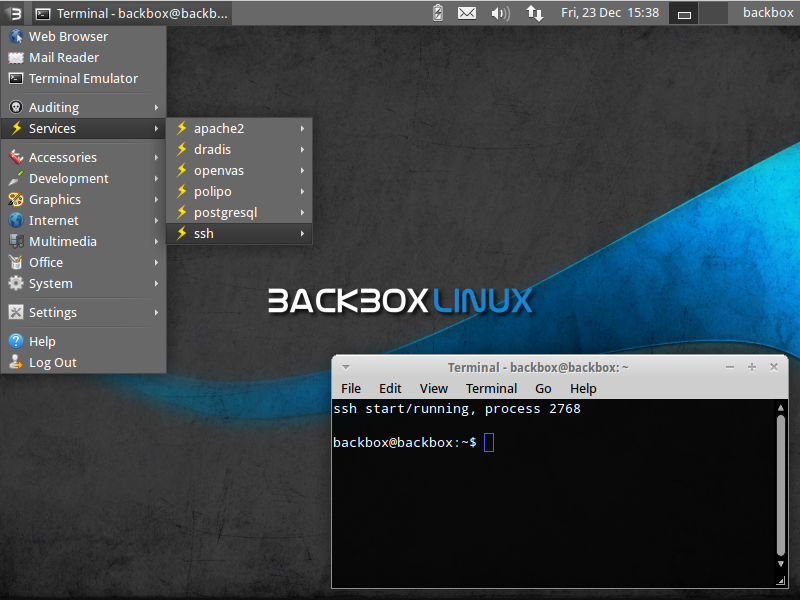Click the apache2 lightning bolt icon
Screen dimensions: 800x600
pyautogui.click(x=181, y=128)
